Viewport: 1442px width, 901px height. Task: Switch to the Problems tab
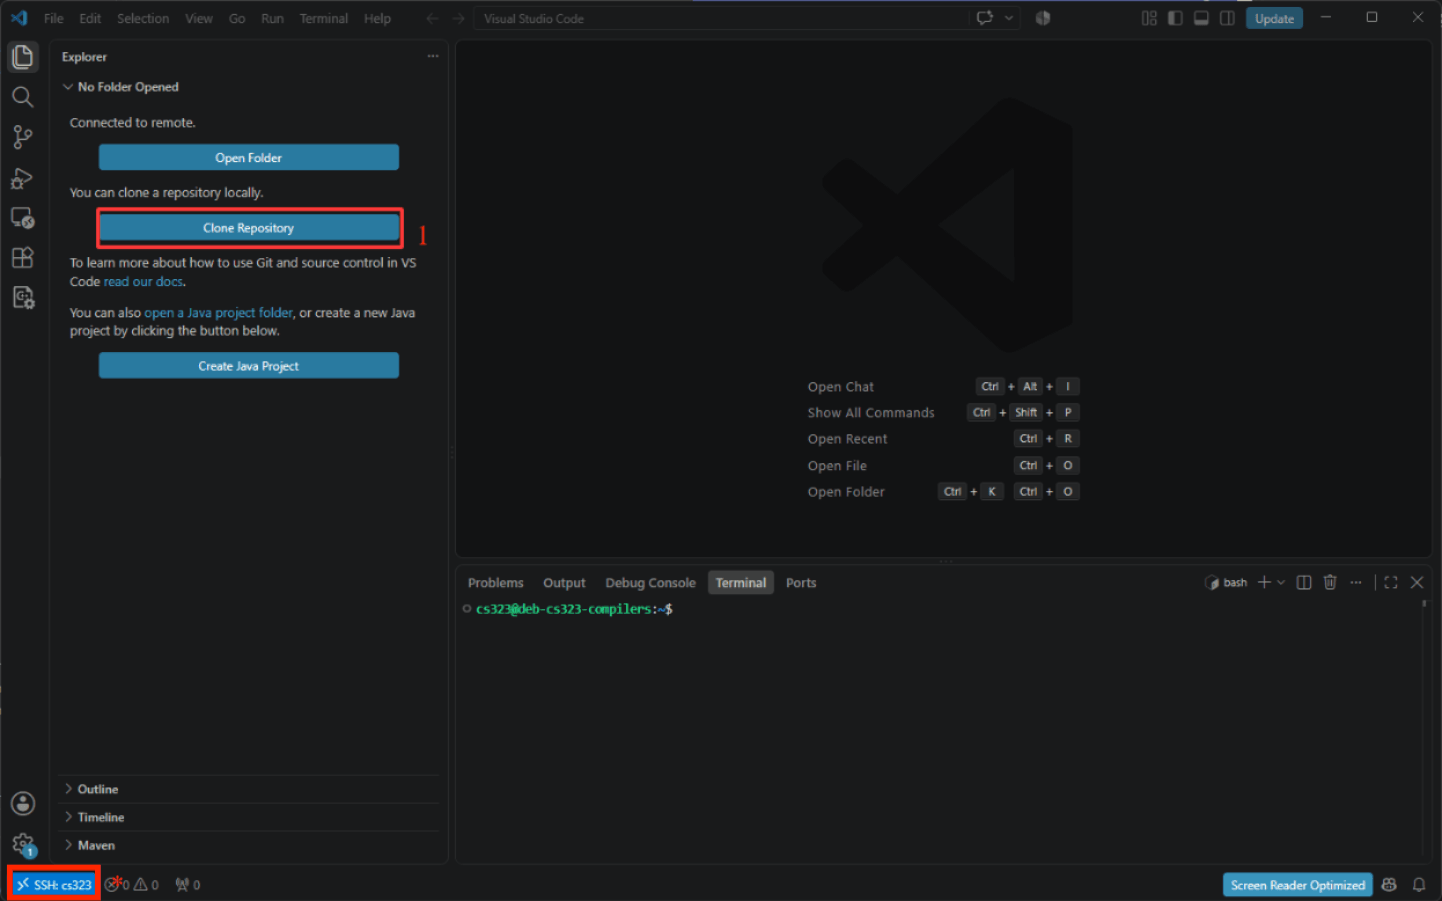coord(496,583)
